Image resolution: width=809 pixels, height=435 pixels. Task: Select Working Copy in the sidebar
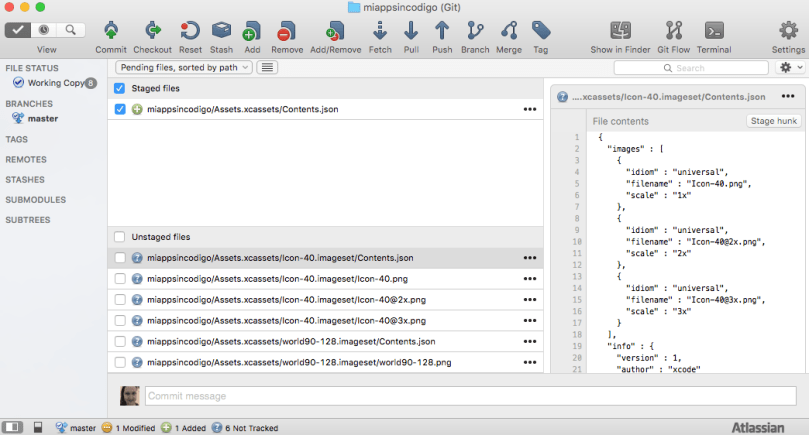pos(55,83)
